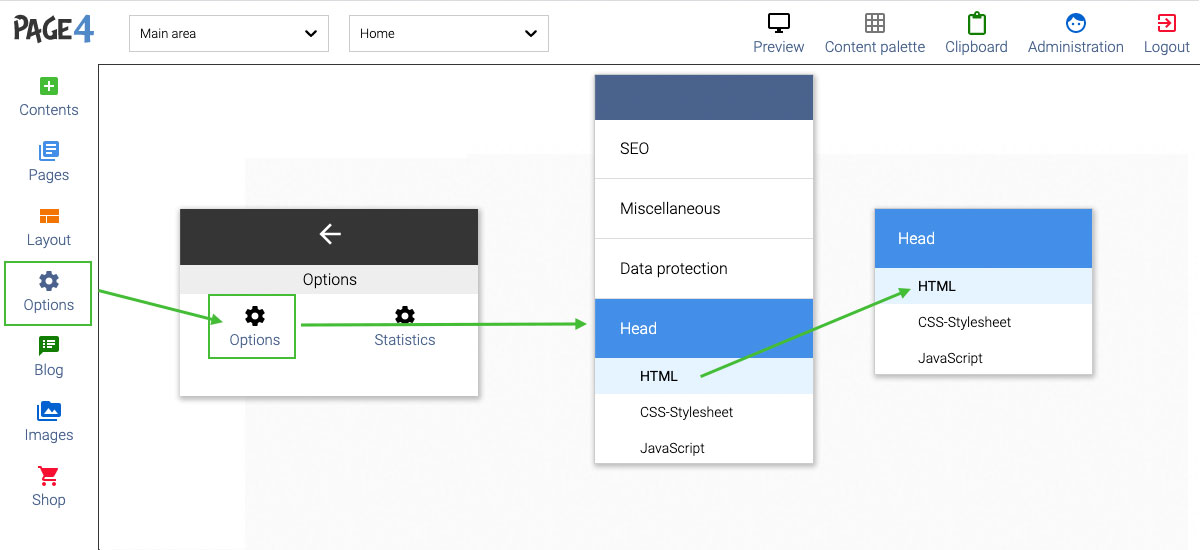Click the PAGE4 logo

[55, 29]
